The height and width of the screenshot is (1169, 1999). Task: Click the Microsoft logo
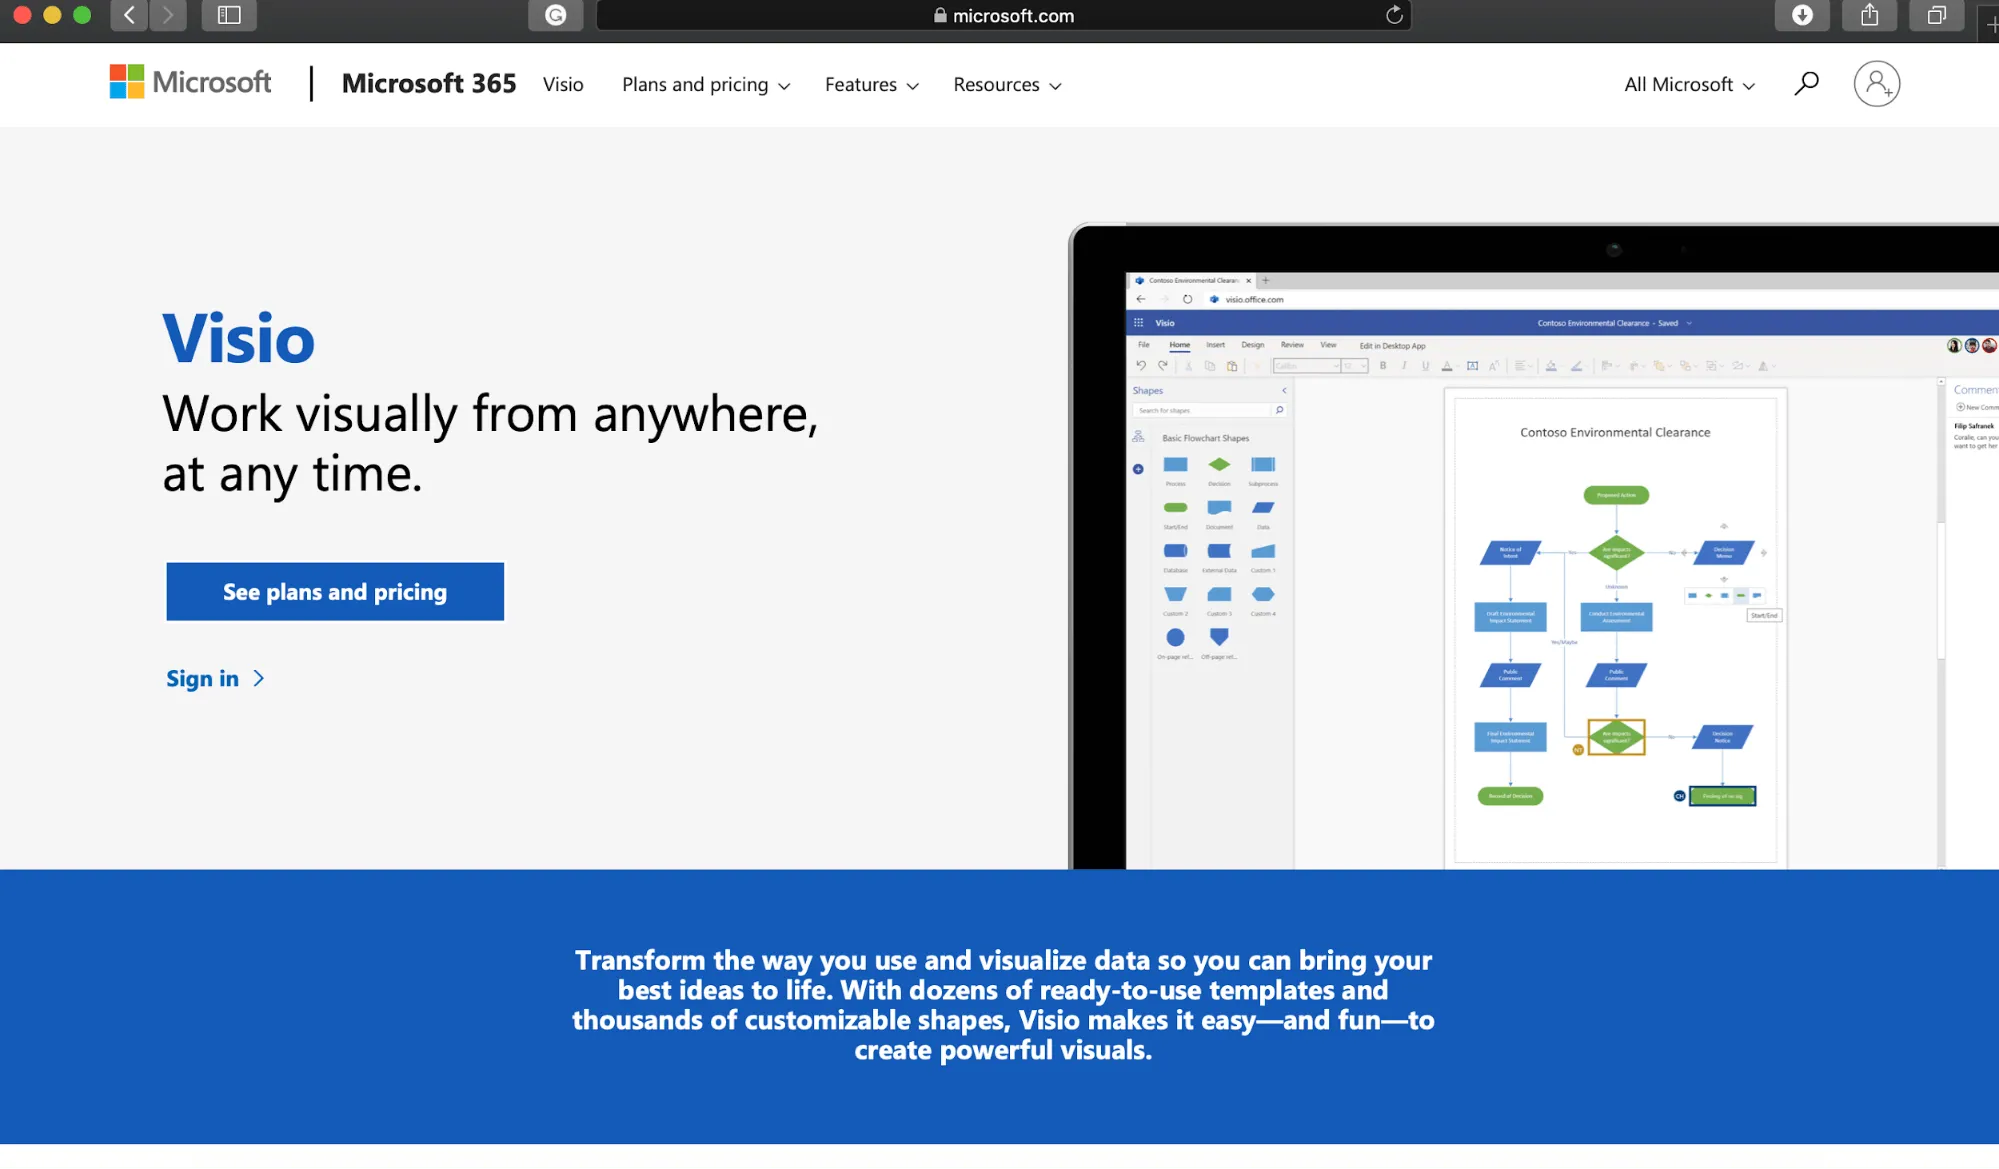click(190, 82)
